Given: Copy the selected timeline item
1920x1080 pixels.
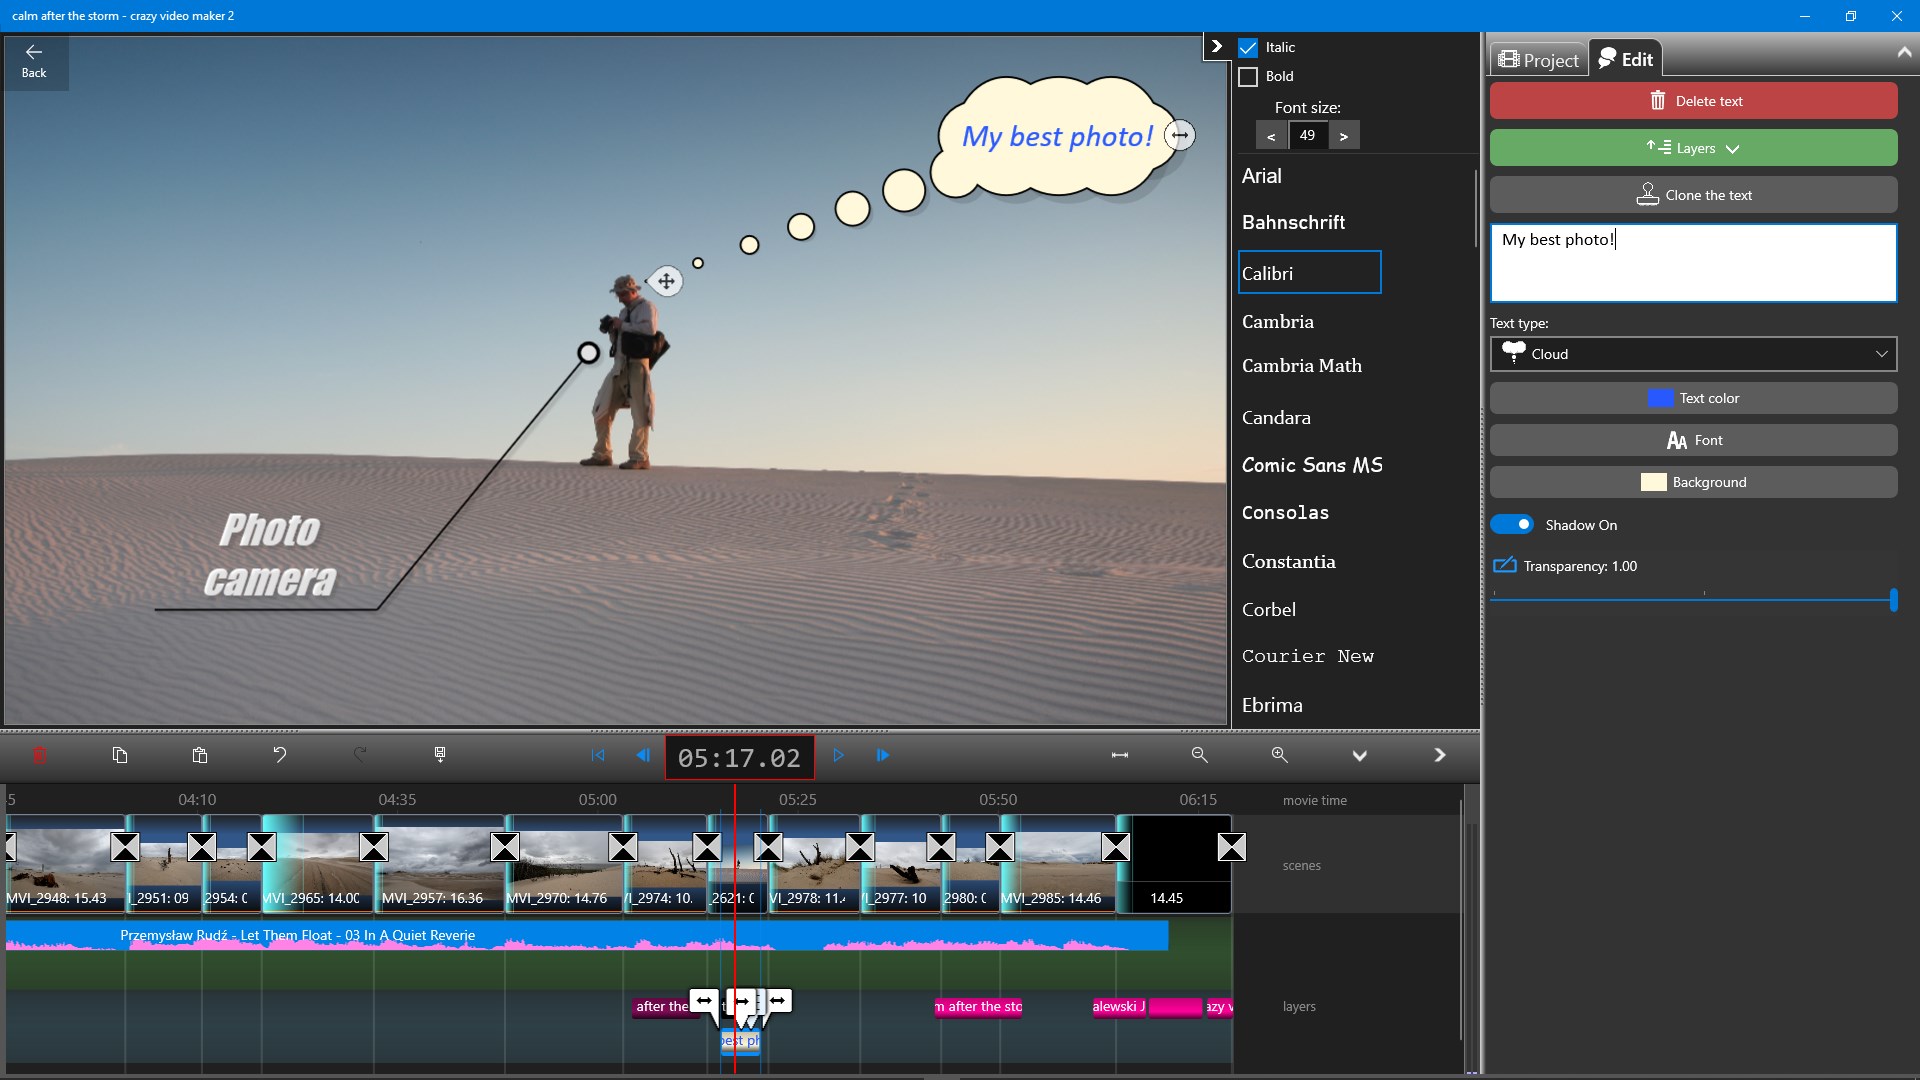Looking at the screenshot, I should pos(120,756).
